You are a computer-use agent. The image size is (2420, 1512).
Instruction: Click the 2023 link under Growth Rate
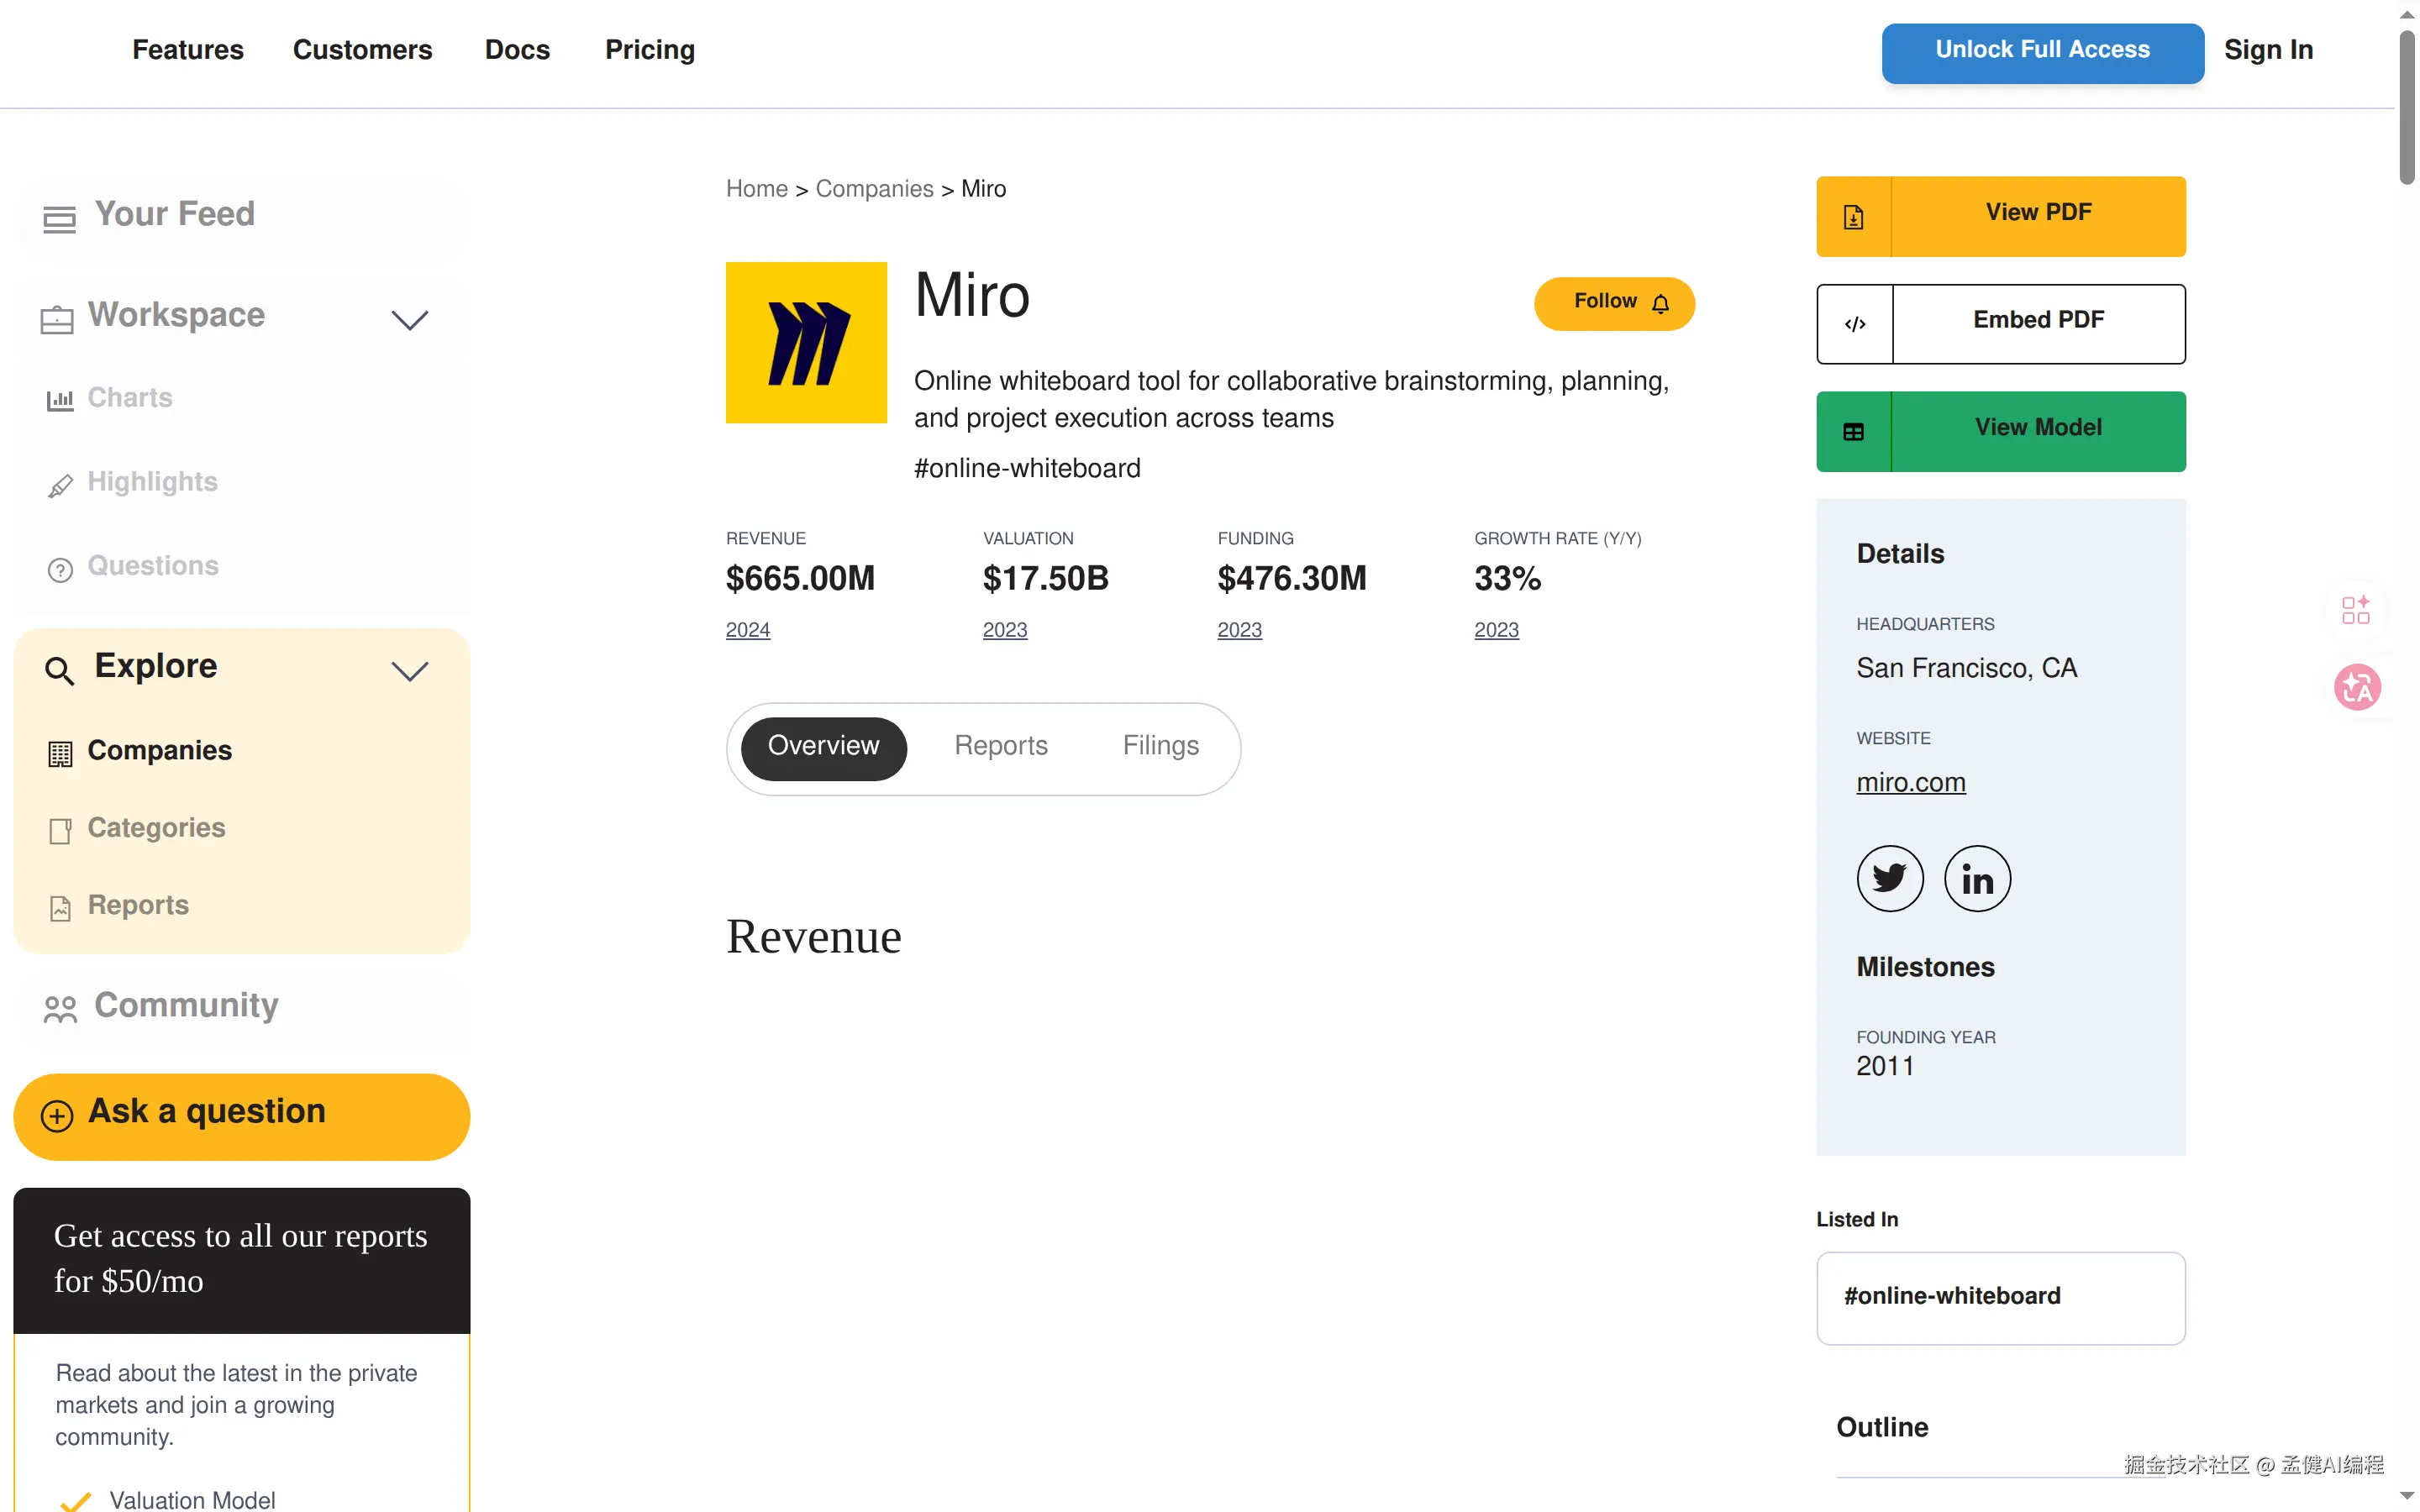1496,630
